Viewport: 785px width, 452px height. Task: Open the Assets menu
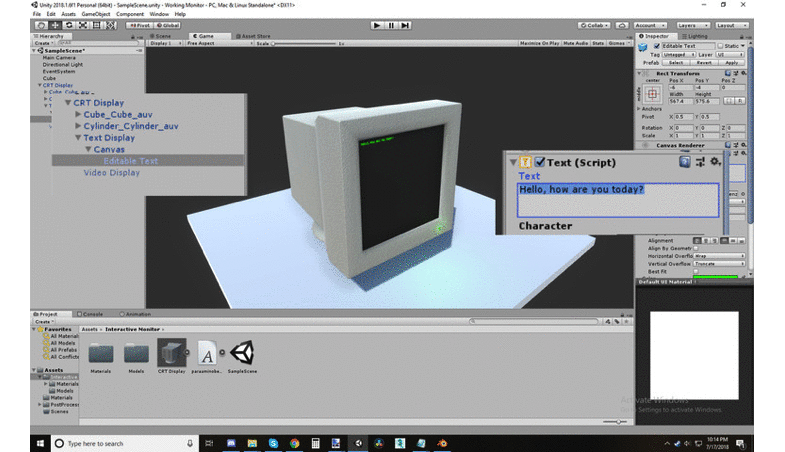[68, 14]
